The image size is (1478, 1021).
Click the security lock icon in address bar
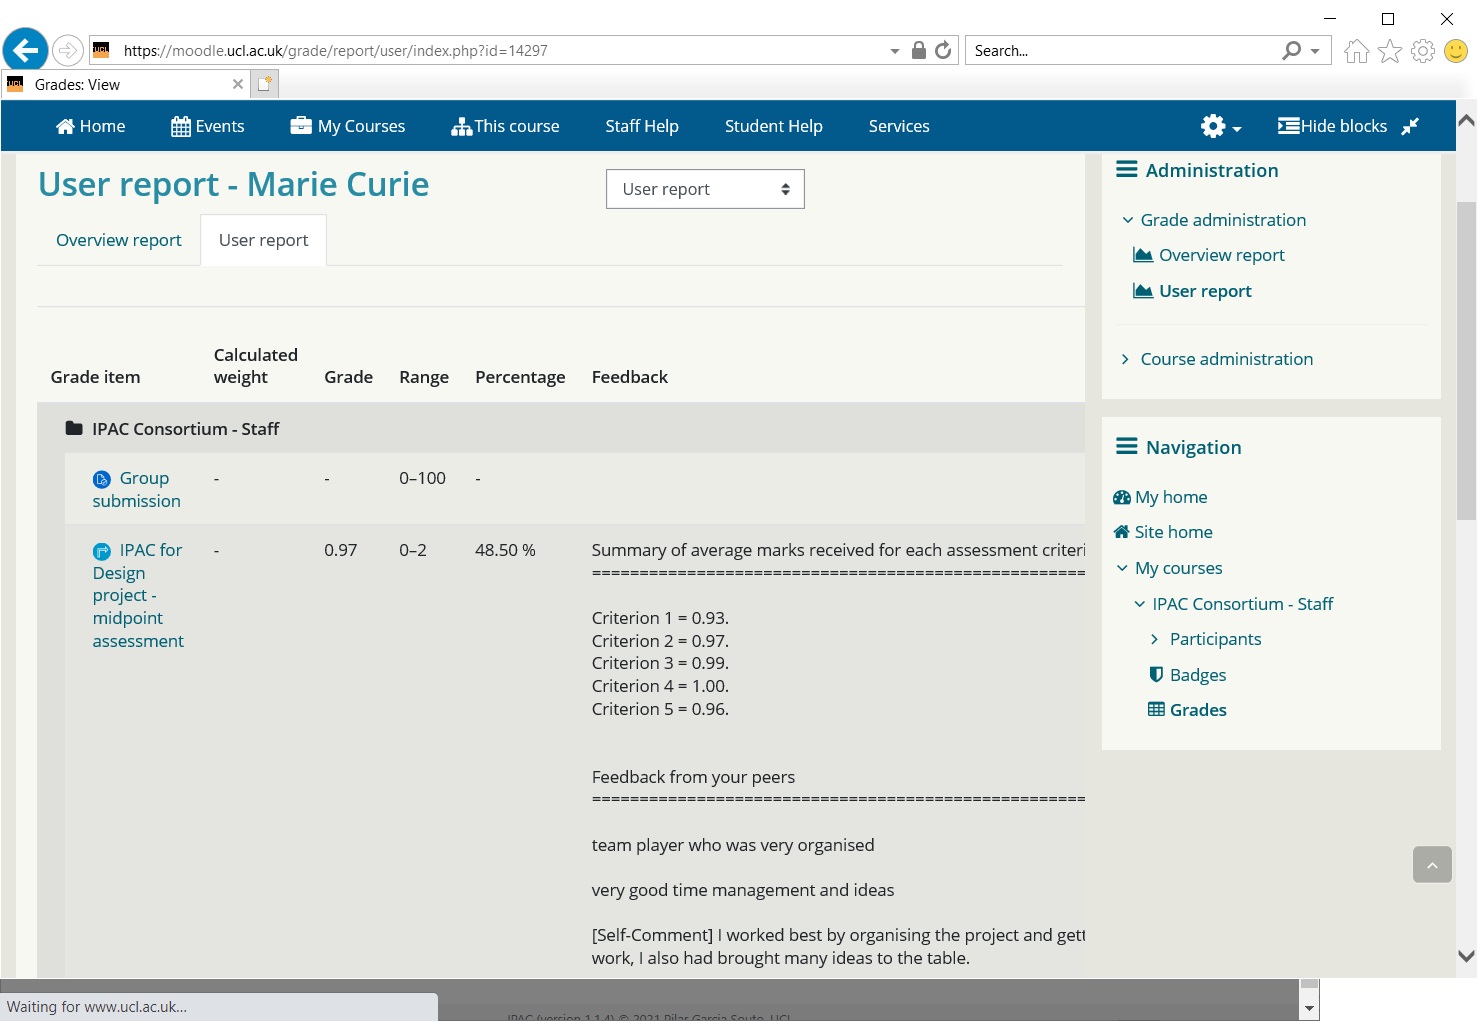coord(919,50)
